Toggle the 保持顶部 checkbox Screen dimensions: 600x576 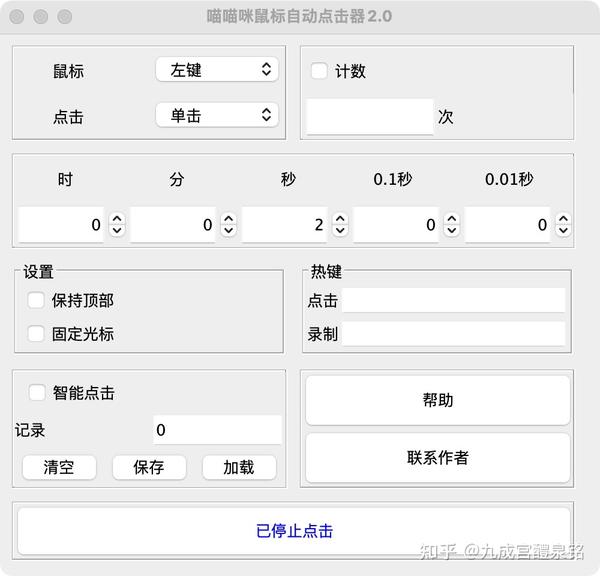click(x=36, y=300)
